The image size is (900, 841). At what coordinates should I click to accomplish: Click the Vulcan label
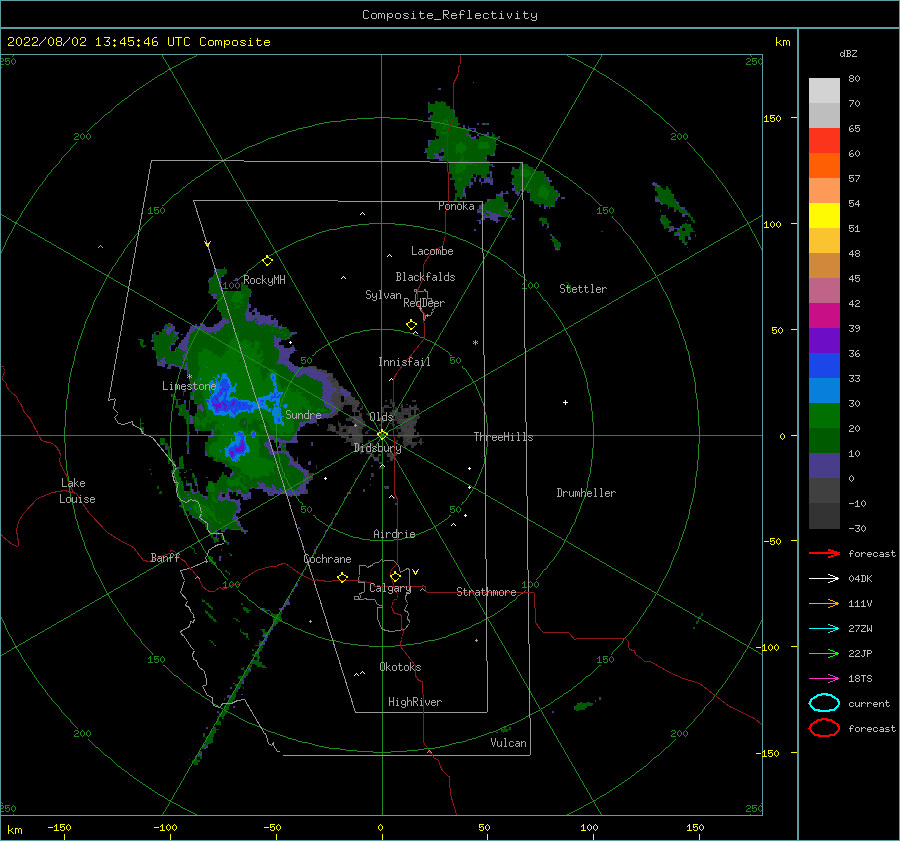tap(509, 743)
